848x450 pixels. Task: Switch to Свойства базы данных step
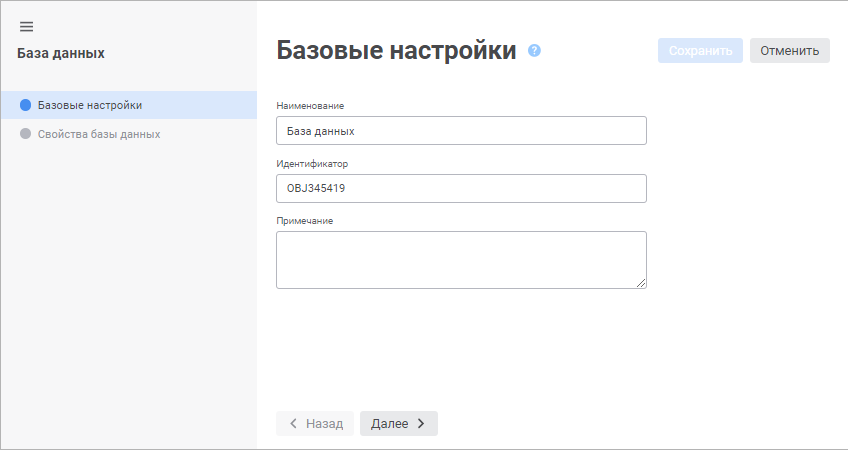[x=98, y=134]
